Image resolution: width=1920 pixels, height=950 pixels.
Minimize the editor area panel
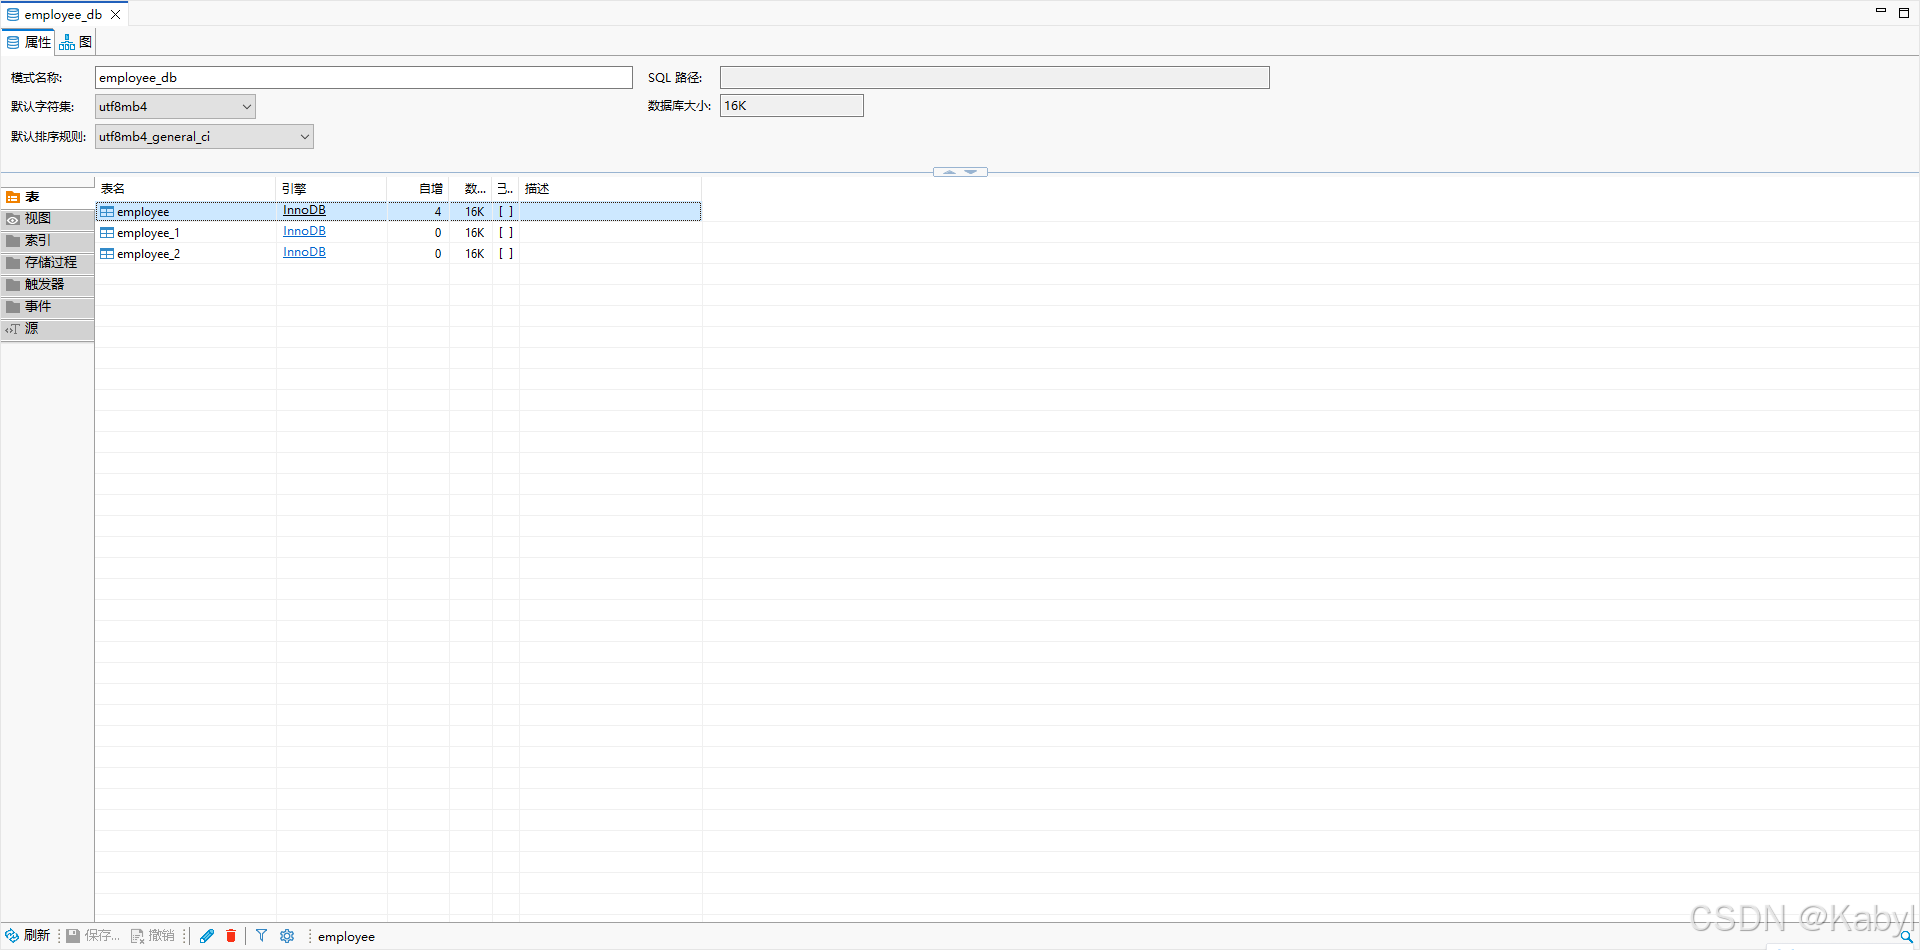point(1880,11)
